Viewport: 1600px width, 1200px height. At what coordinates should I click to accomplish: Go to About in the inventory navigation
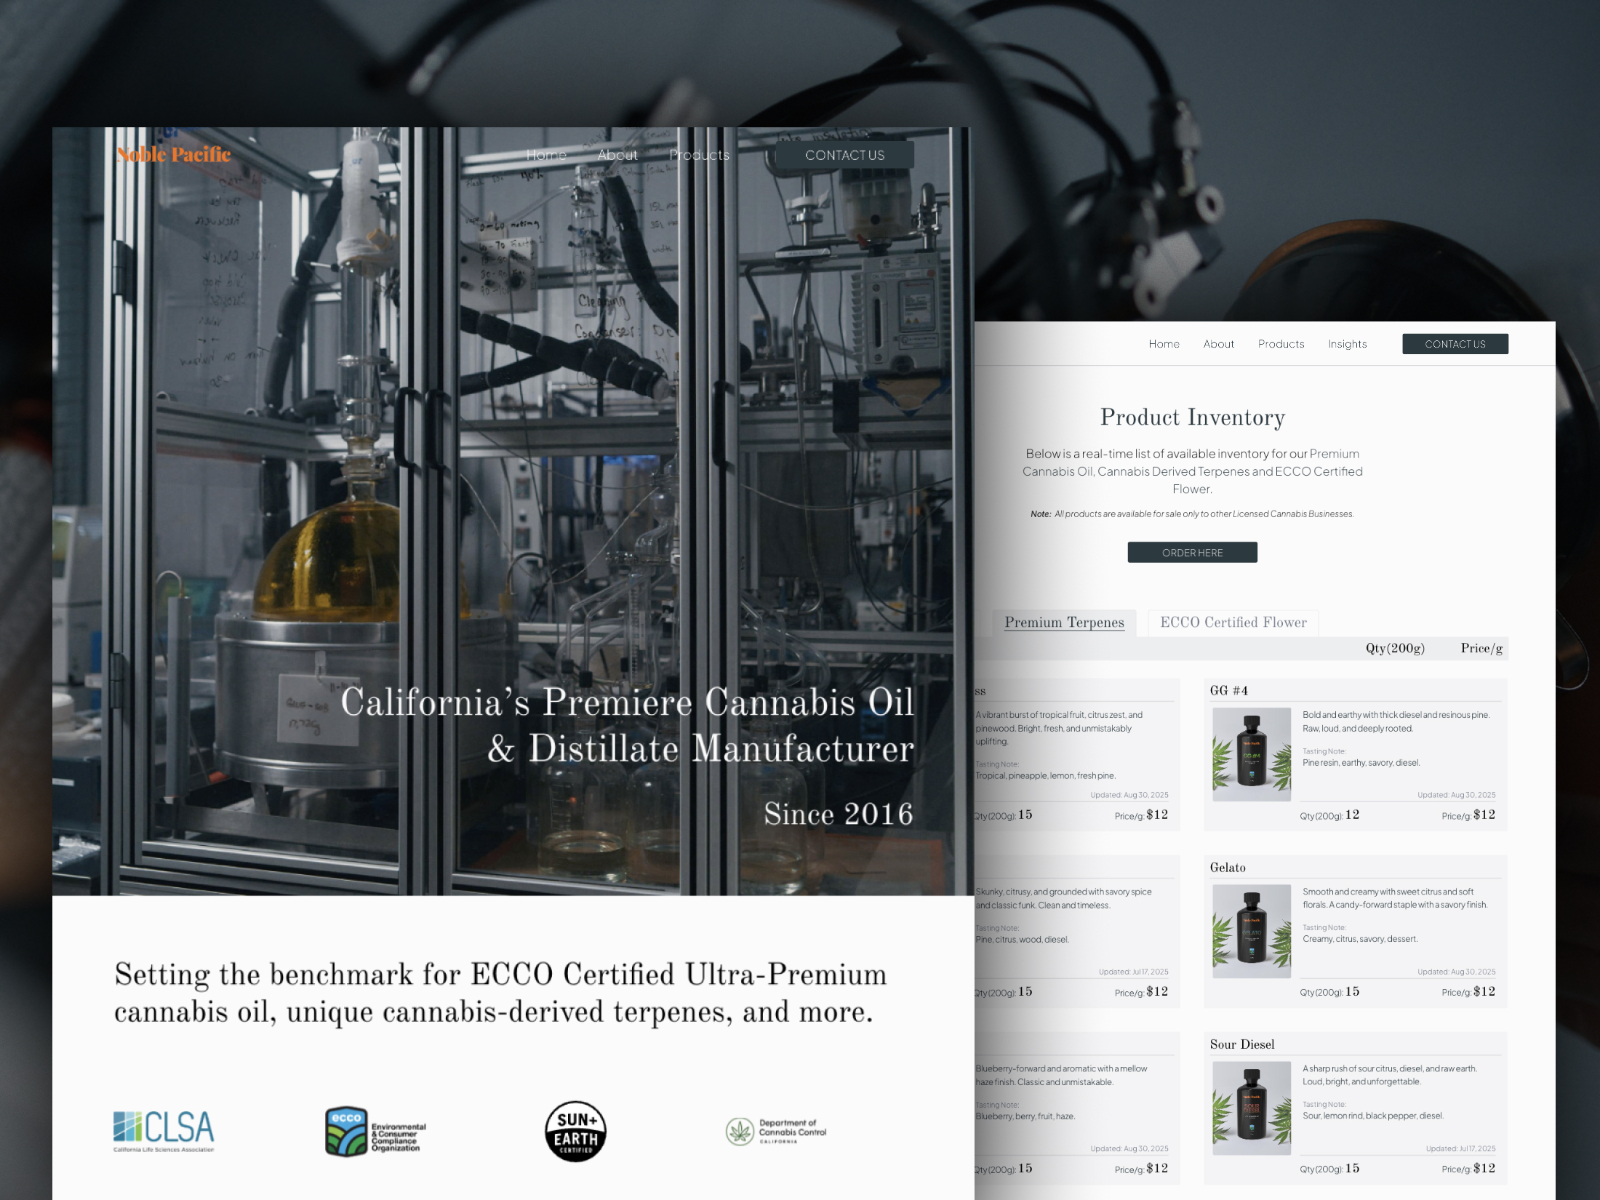[1218, 344]
